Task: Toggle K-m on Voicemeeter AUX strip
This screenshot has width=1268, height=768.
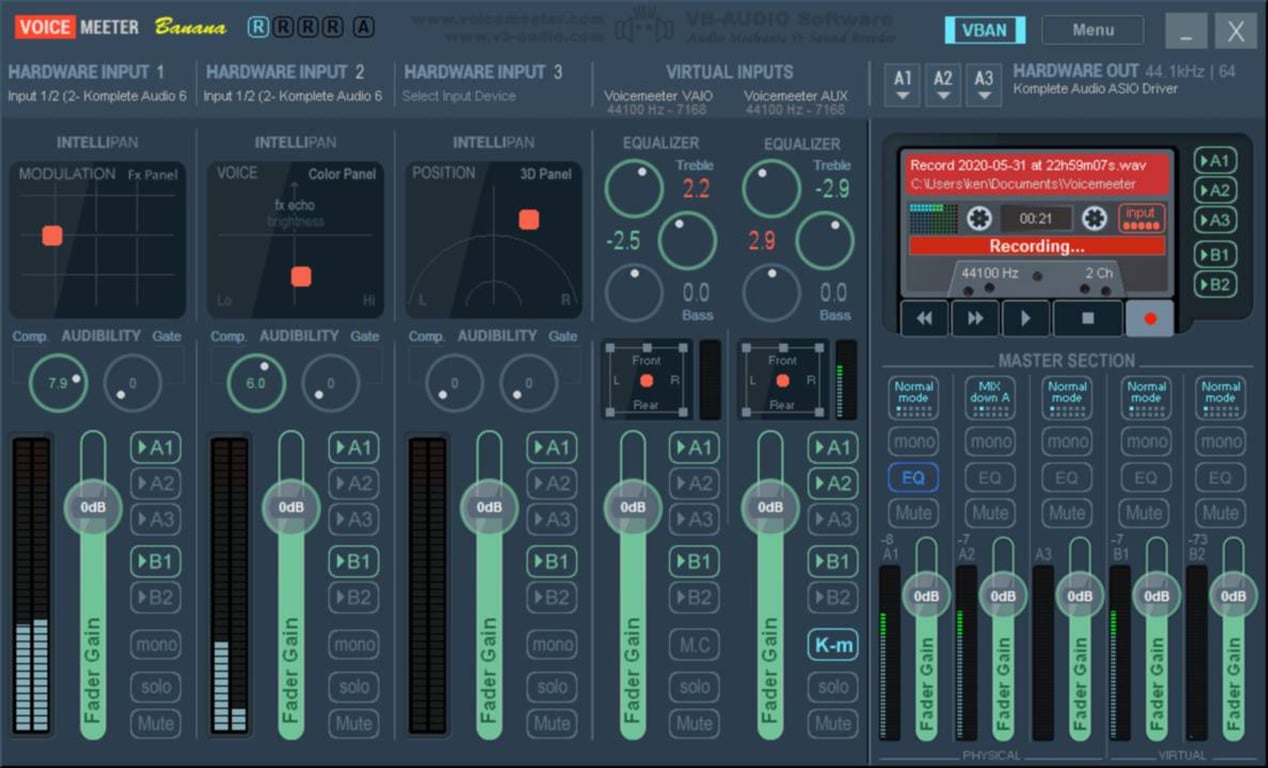Action: click(833, 645)
